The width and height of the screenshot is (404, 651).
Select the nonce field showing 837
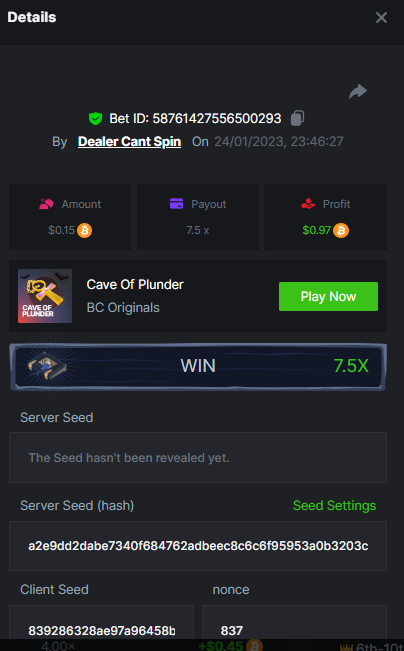294,623
